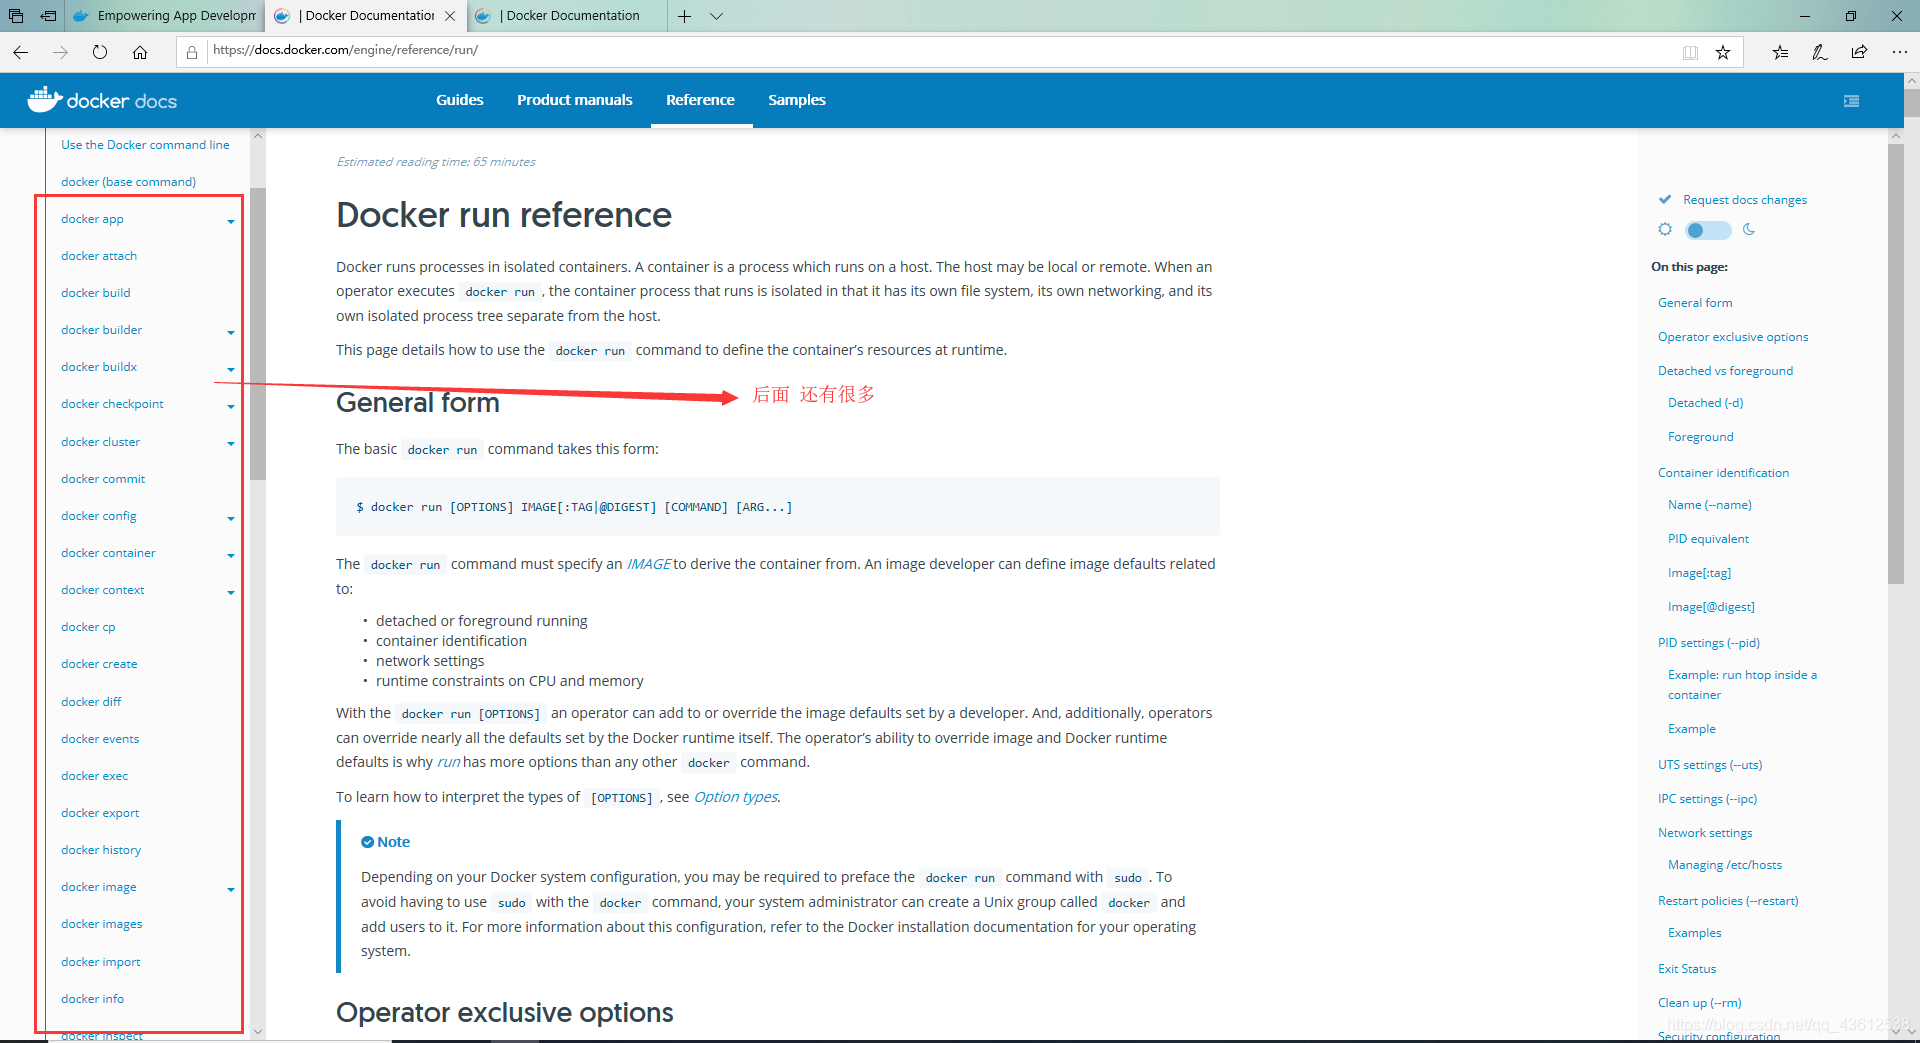Jump to Restart policies (--restart) section
1920x1043 pixels.
tap(1728, 901)
